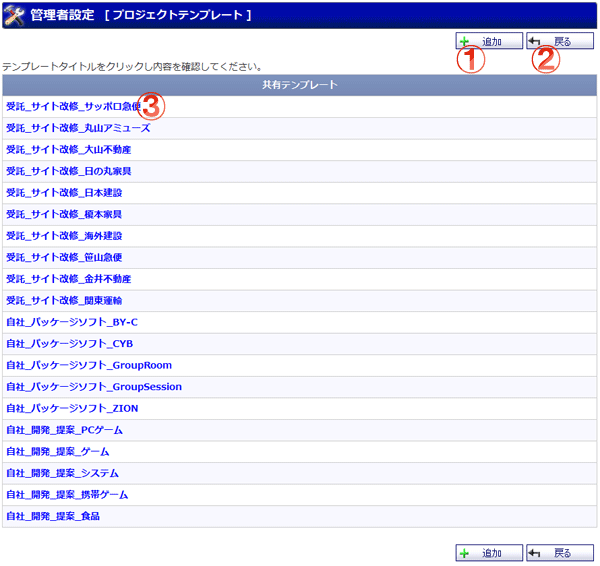Click the bottom 追加 (add) button
The width and height of the screenshot is (600, 566).
[489, 553]
